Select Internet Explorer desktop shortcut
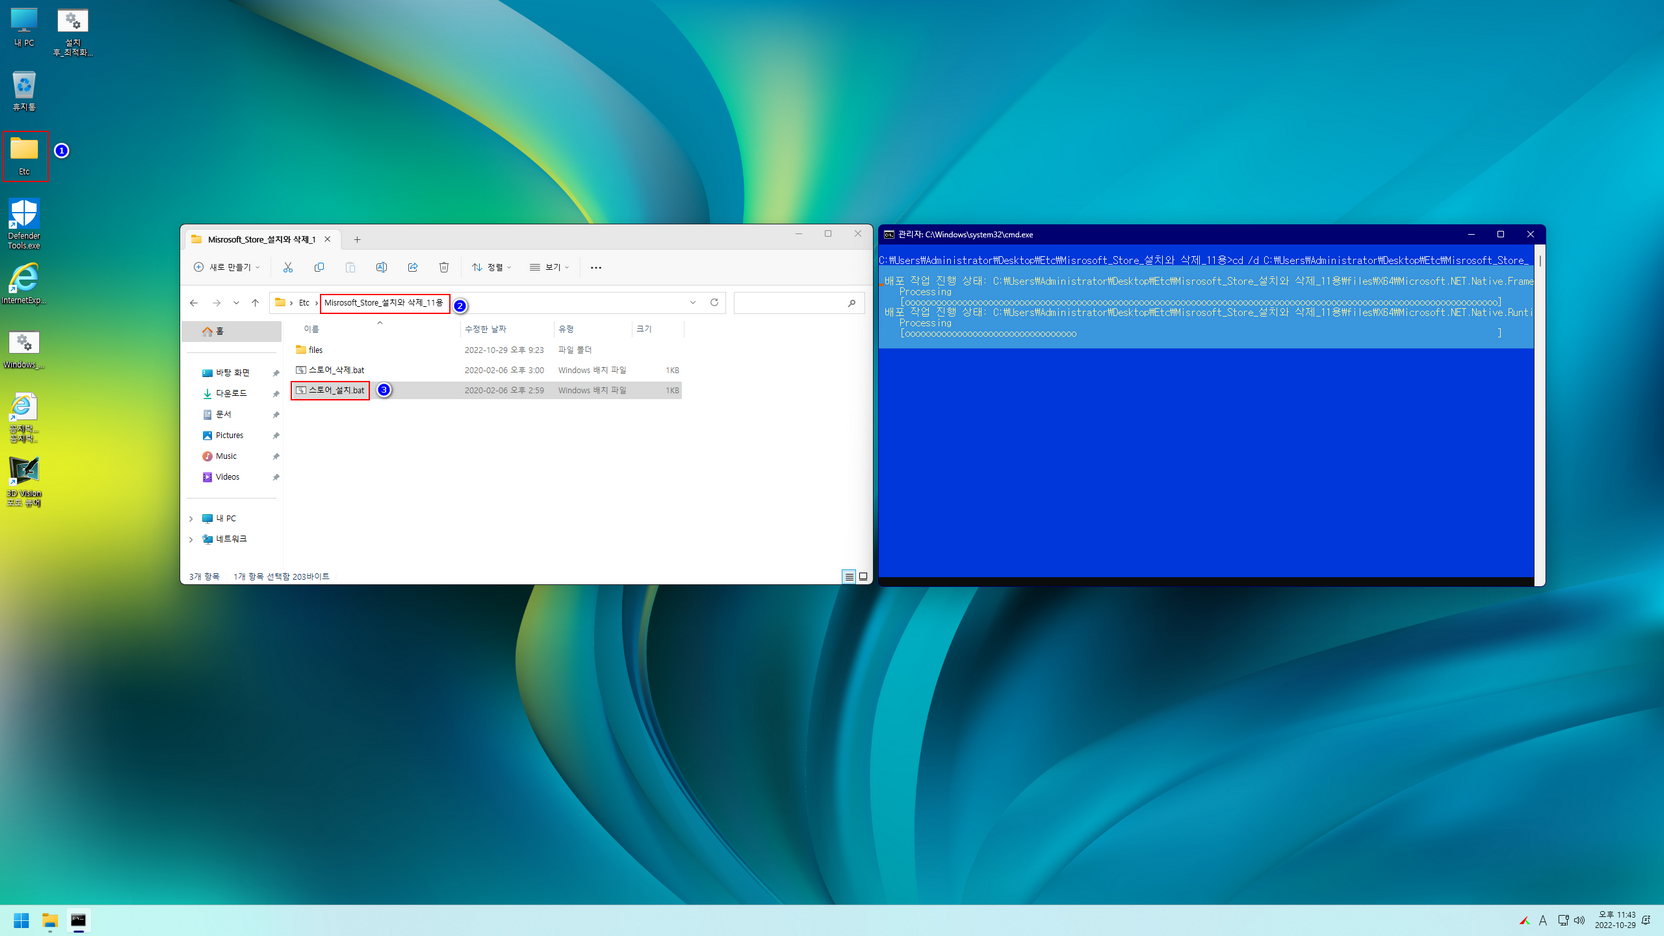 tap(24, 284)
